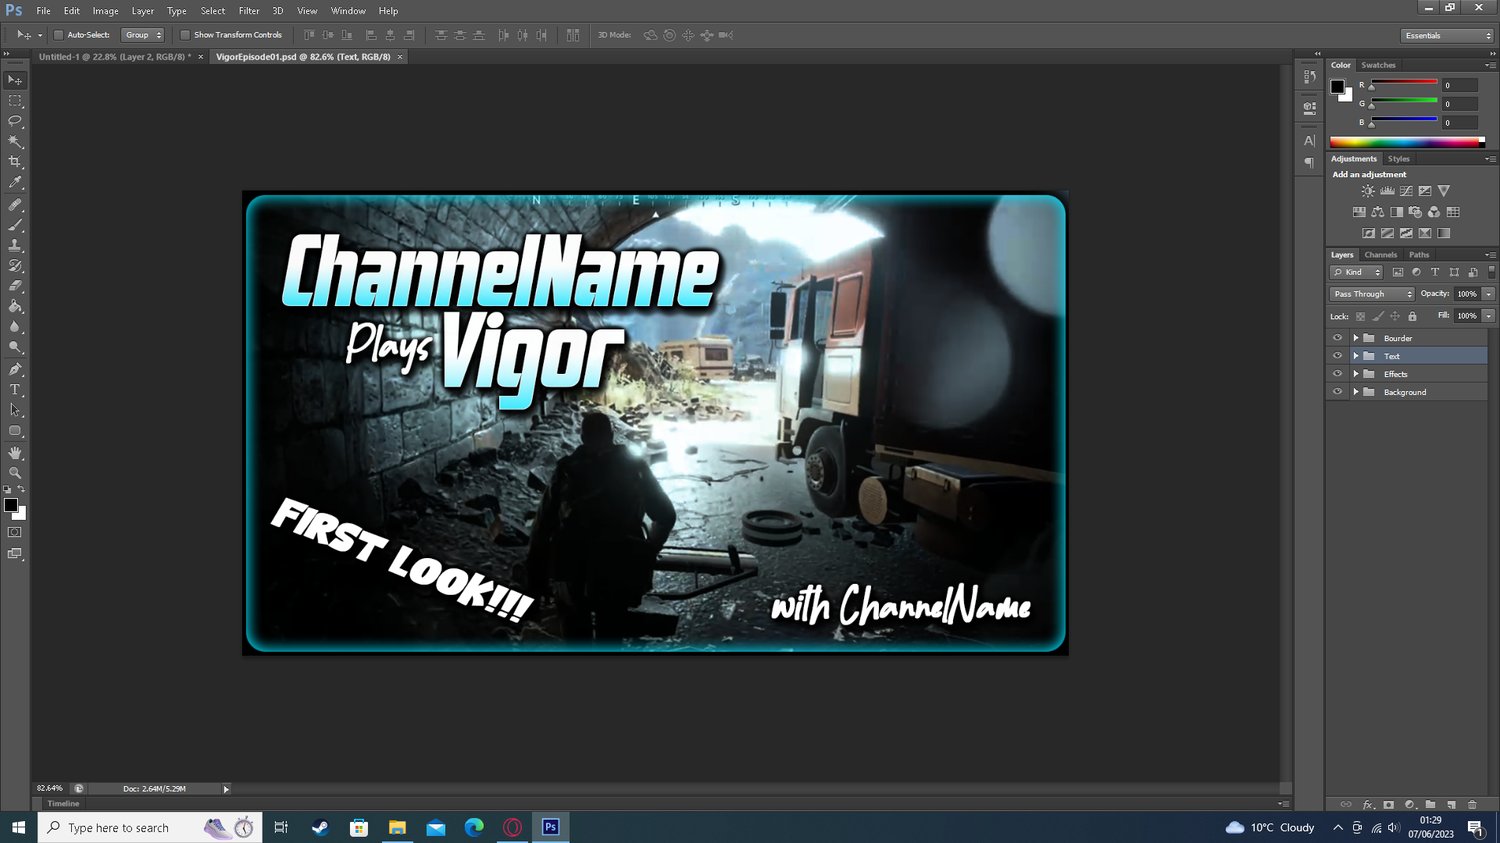Open the layer filter Kind dropdown
The image size is (1500, 843).
point(1356,272)
